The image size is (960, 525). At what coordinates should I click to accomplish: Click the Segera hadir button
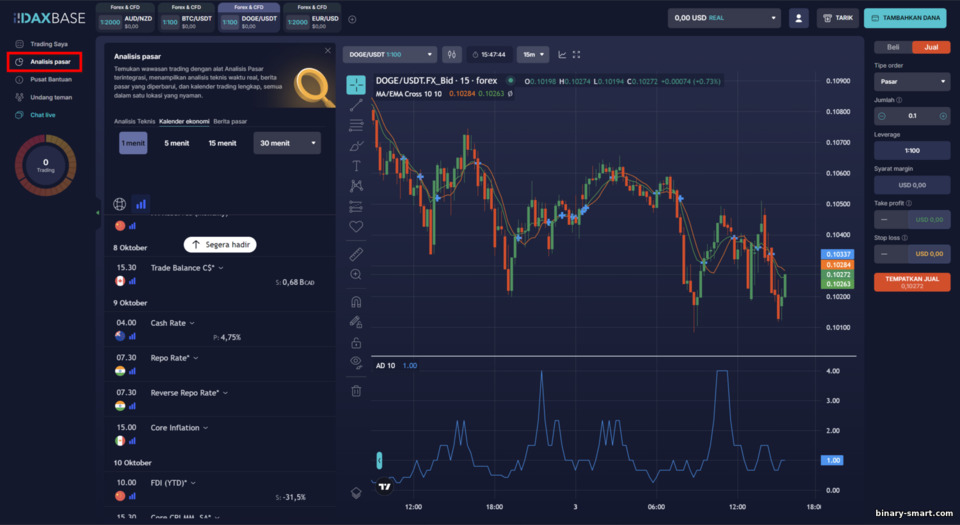220,245
